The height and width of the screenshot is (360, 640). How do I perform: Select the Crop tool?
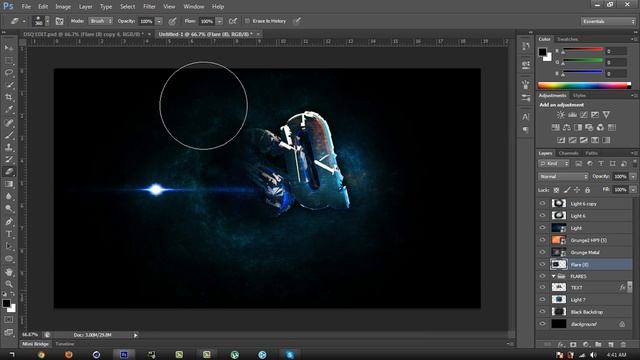pos(9,97)
